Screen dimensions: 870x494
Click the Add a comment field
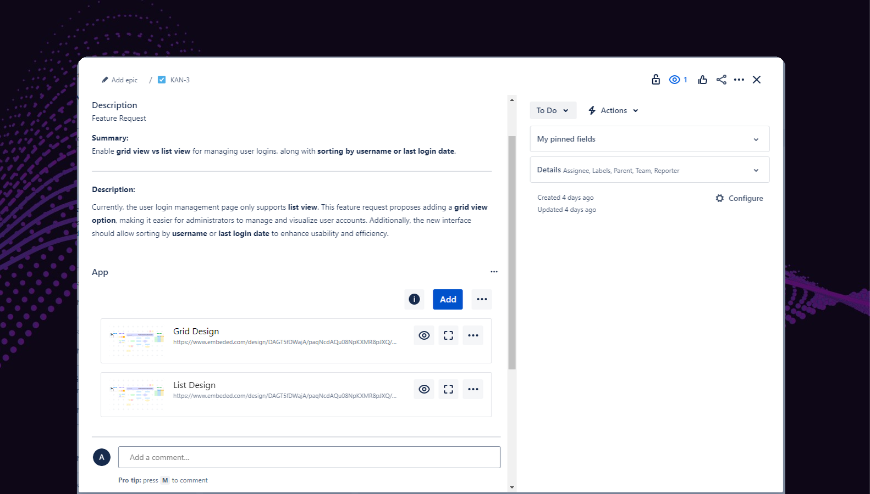point(309,457)
